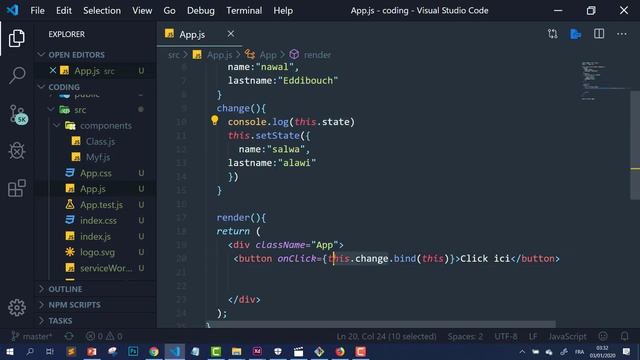Screen dimensions: 640x360
Task: Open the Debug view with bug icon
Action: tap(17, 151)
